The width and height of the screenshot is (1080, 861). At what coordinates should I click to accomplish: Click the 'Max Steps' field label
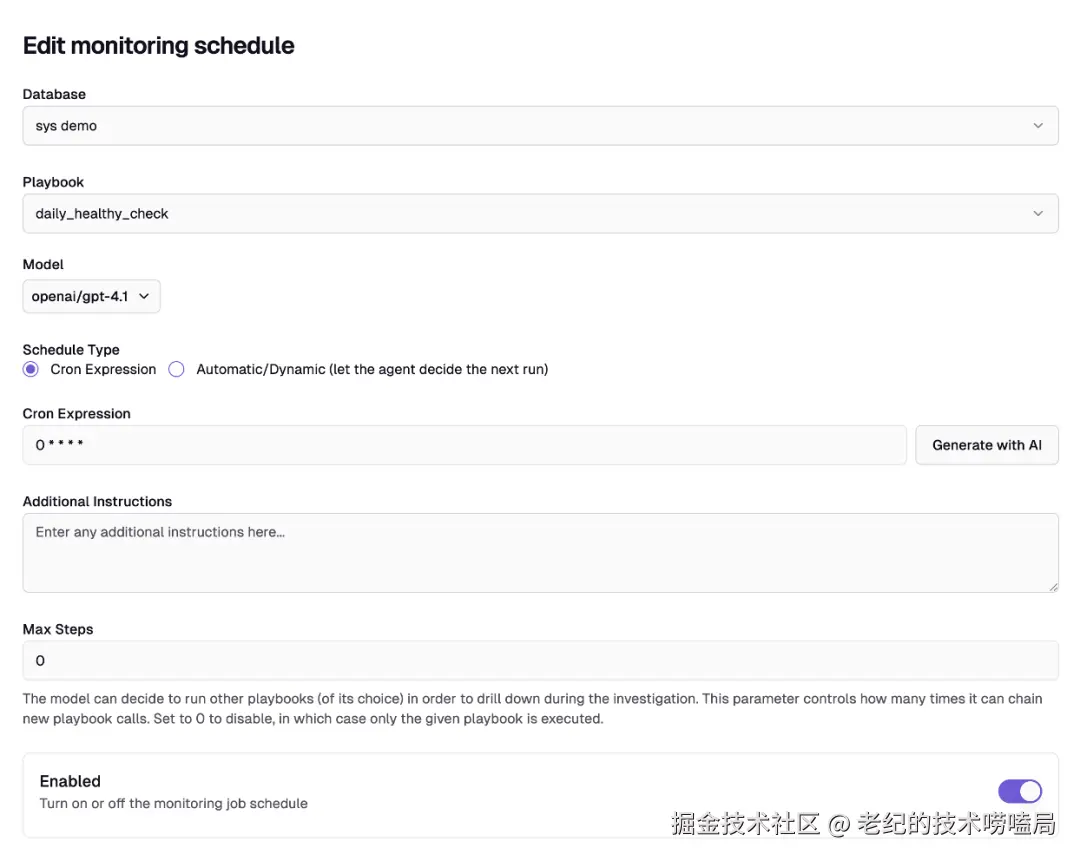pos(58,629)
